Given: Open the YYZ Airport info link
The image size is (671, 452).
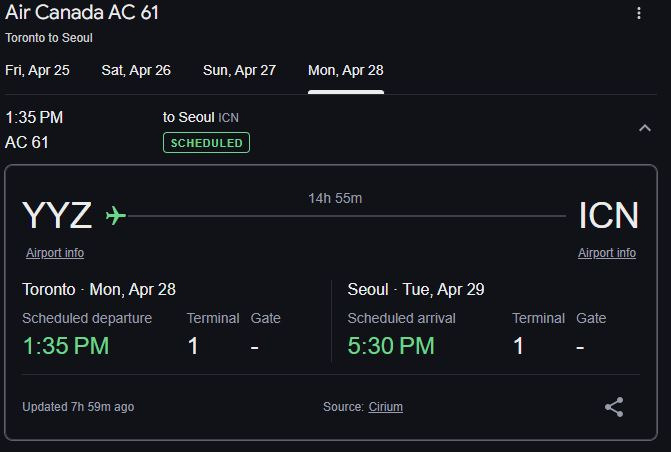Looking at the screenshot, I should coord(55,253).
